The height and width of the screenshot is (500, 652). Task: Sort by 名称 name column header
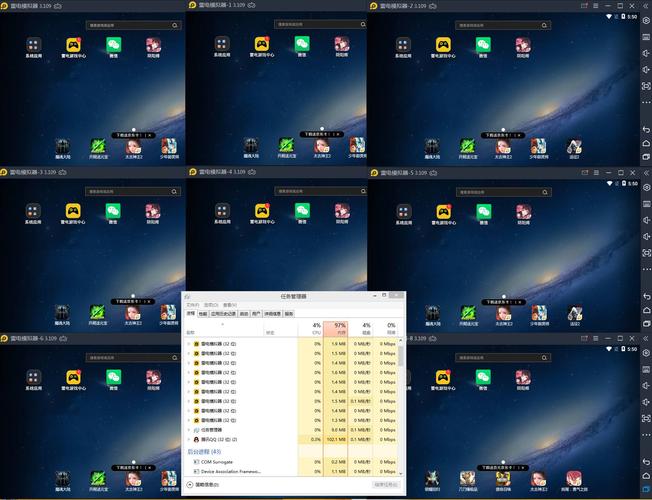coord(225,329)
